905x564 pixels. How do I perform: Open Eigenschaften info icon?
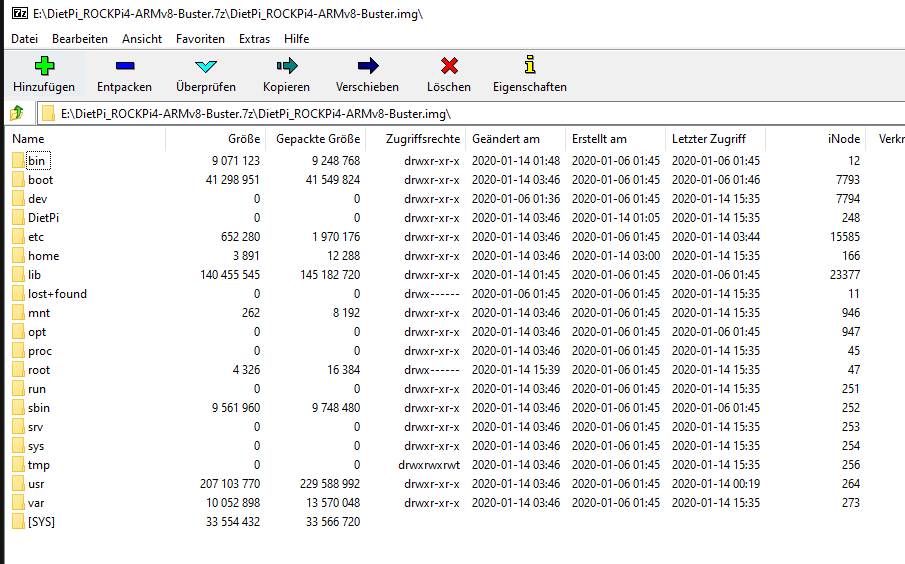529,67
